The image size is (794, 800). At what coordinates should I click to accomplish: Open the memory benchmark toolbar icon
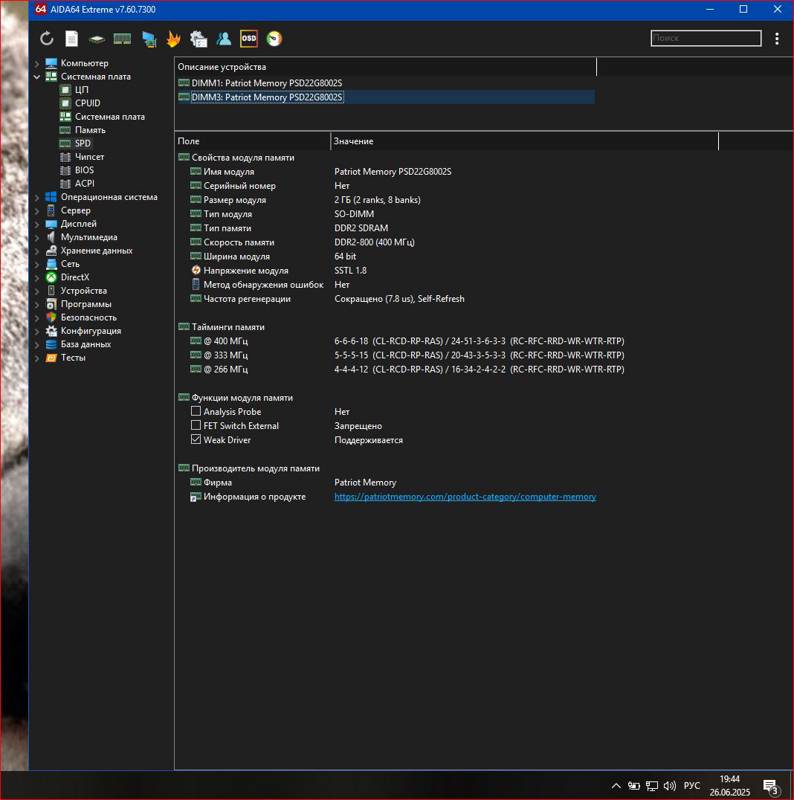click(x=122, y=39)
